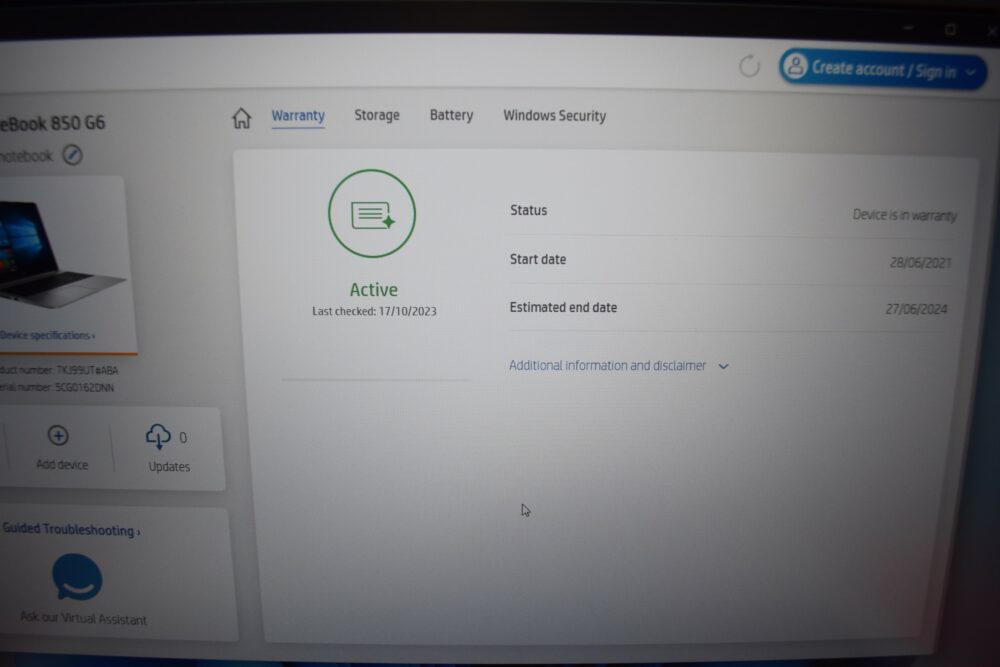Image resolution: width=1000 pixels, height=667 pixels.
Task: Select the start date value 28/06/2021
Action: click(920, 262)
